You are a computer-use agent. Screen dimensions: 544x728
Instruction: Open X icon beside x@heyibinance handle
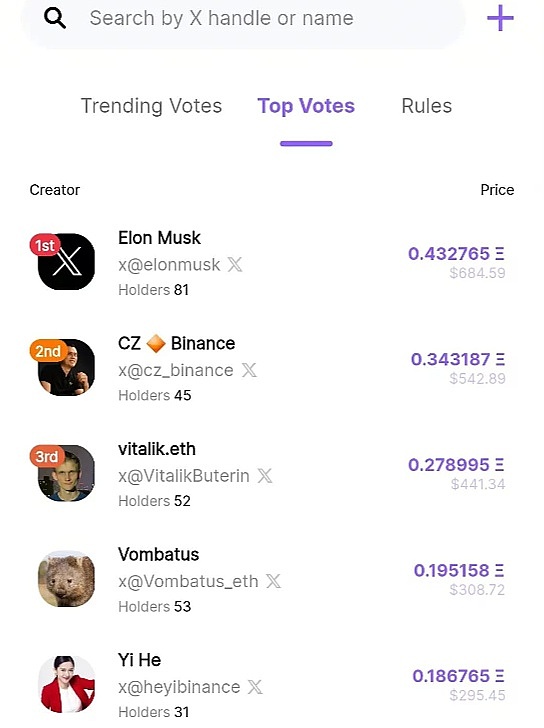point(255,687)
